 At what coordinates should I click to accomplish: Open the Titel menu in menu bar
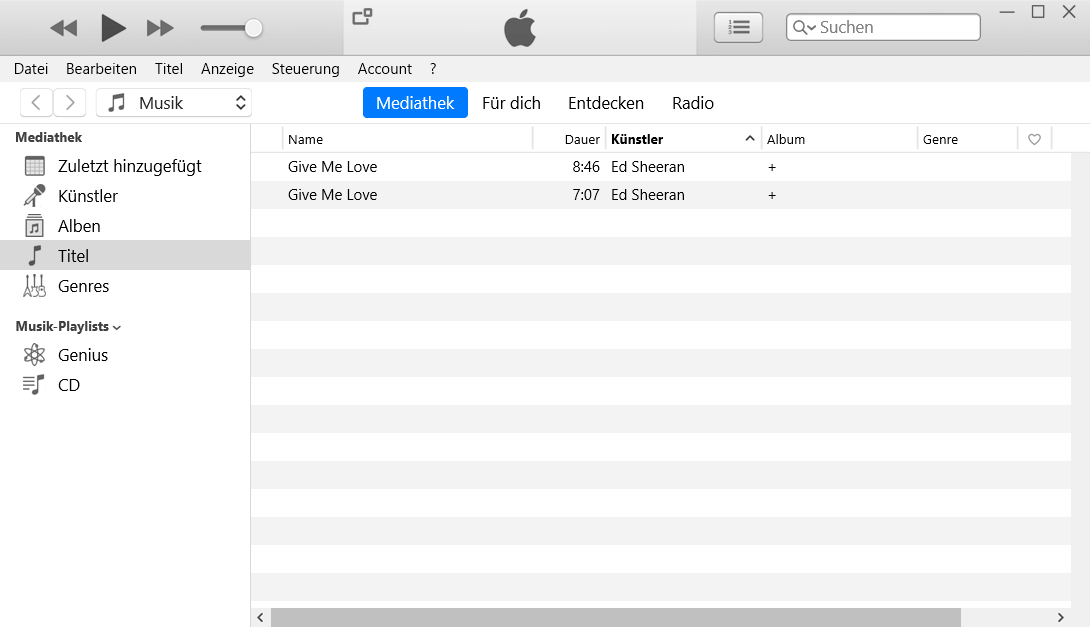point(169,69)
